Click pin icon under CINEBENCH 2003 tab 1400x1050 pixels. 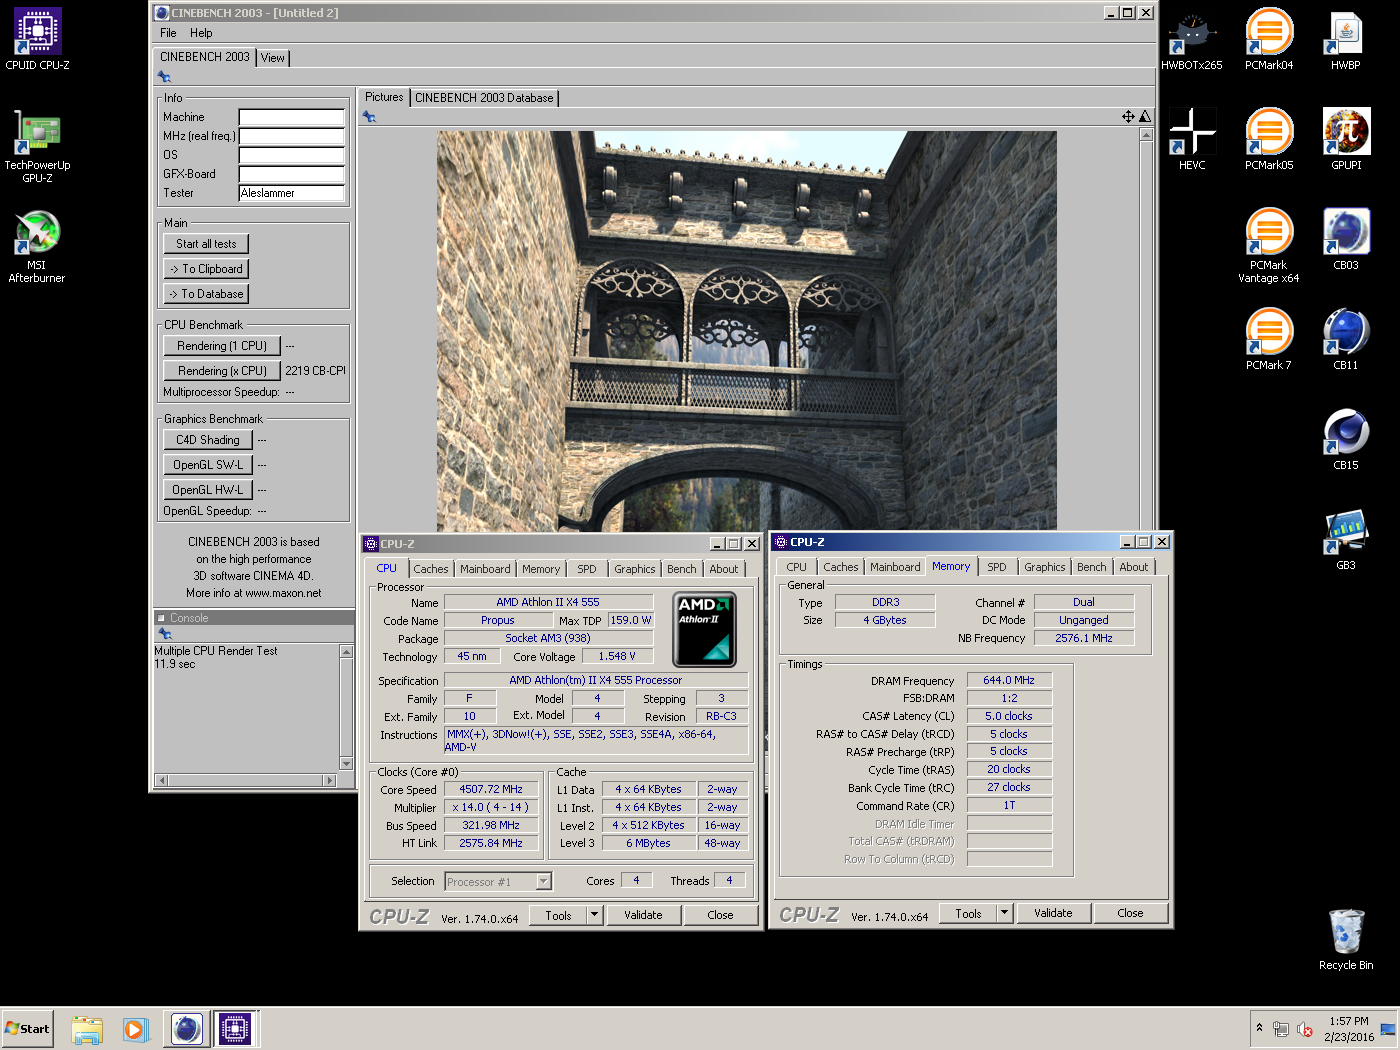tap(164, 77)
